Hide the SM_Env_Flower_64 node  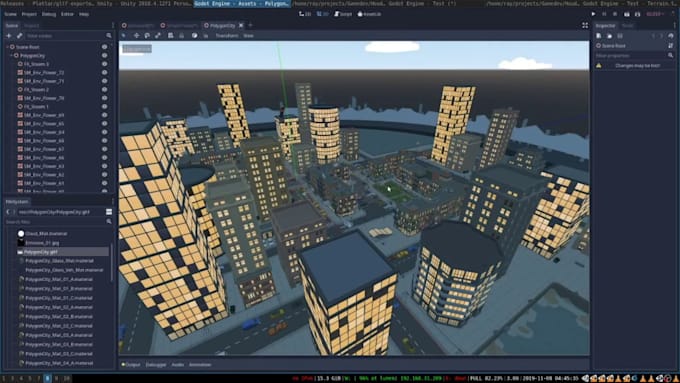pyautogui.click(x=104, y=132)
